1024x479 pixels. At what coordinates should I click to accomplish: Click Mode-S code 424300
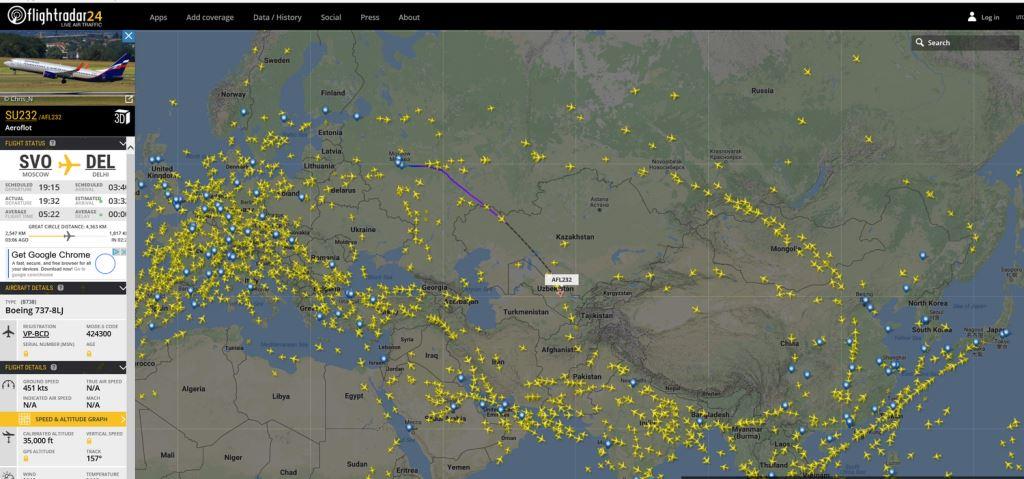[x=99, y=334]
